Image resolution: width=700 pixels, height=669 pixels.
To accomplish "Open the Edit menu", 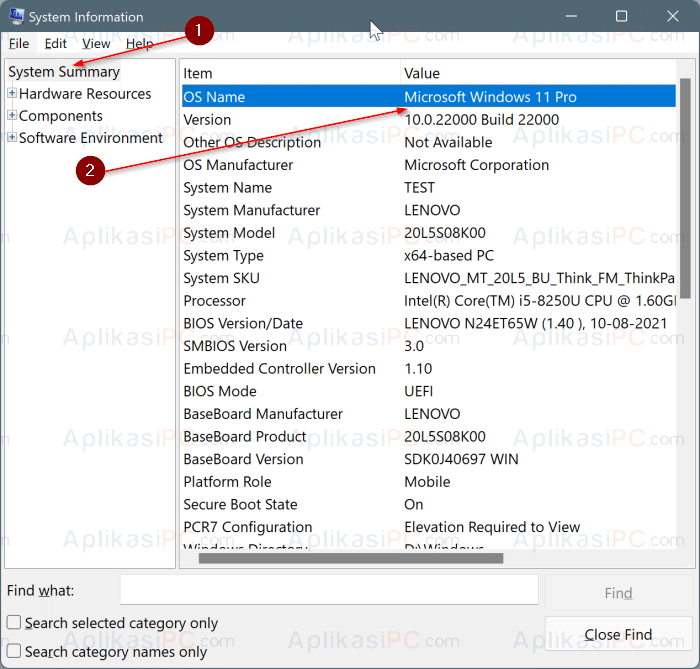I will click(x=55, y=44).
